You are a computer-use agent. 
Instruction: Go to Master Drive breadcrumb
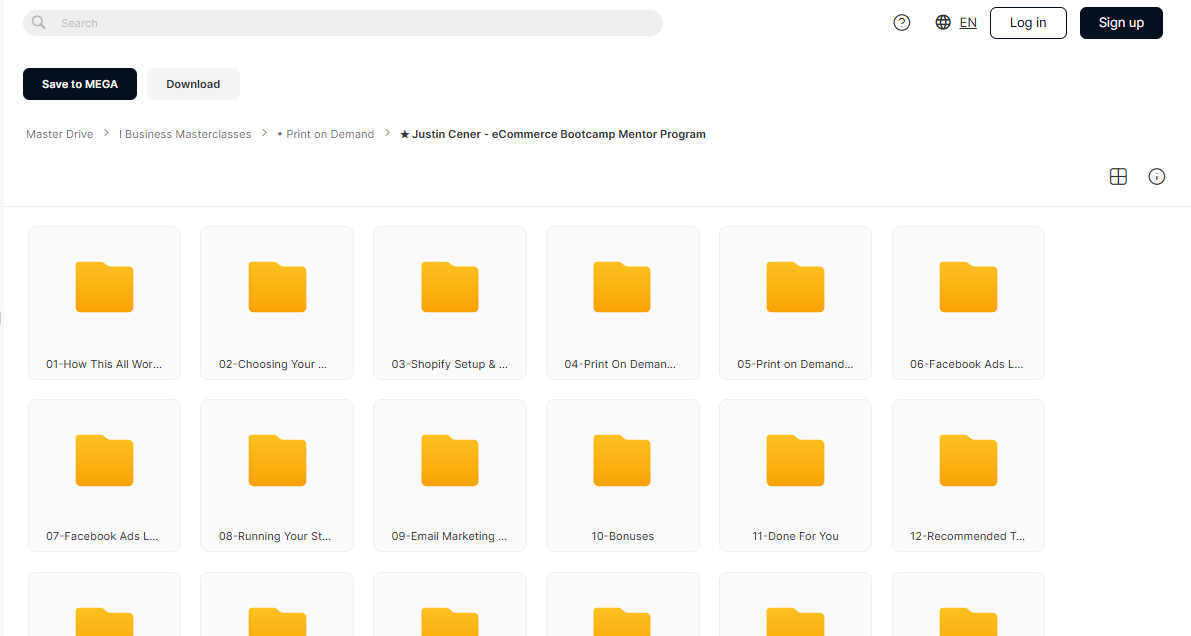coord(59,134)
